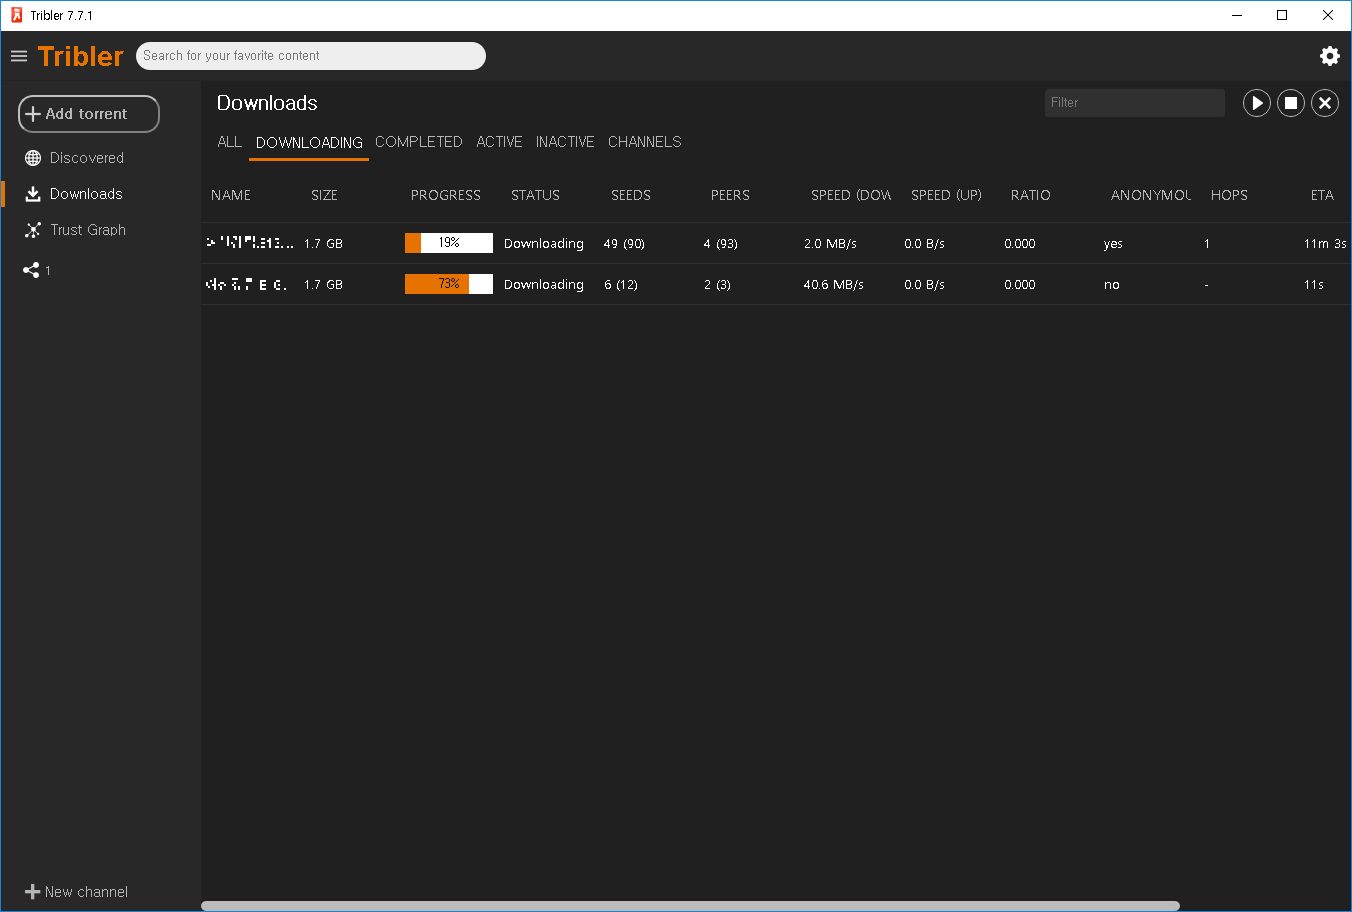Select the row with 6 (12) seeds
The width and height of the screenshot is (1352, 912).
coord(776,284)
